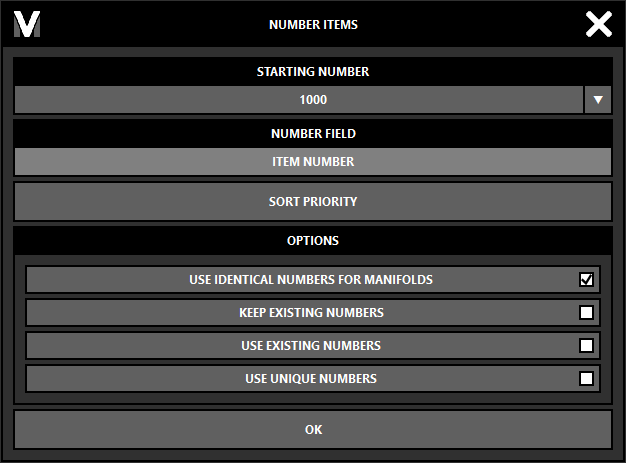Click the Number Items dialog title text

[312, 25]
